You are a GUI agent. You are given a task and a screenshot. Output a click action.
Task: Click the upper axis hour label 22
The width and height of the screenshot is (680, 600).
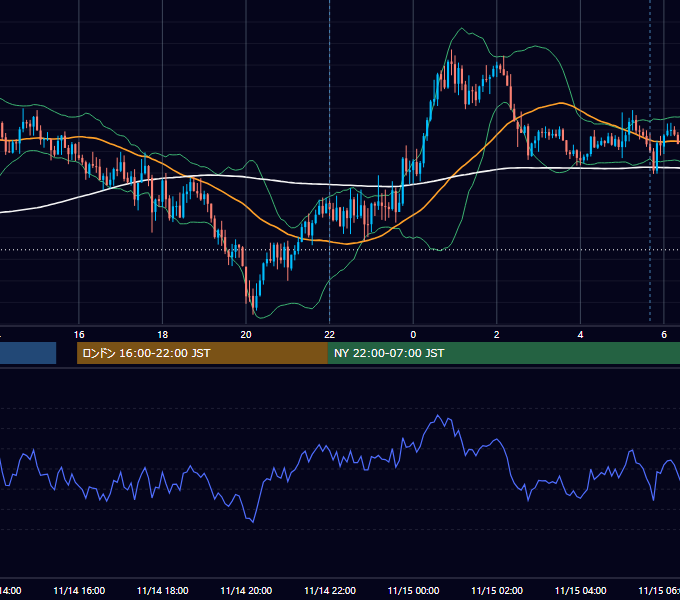pyautogui.click(x=330, y=334)
